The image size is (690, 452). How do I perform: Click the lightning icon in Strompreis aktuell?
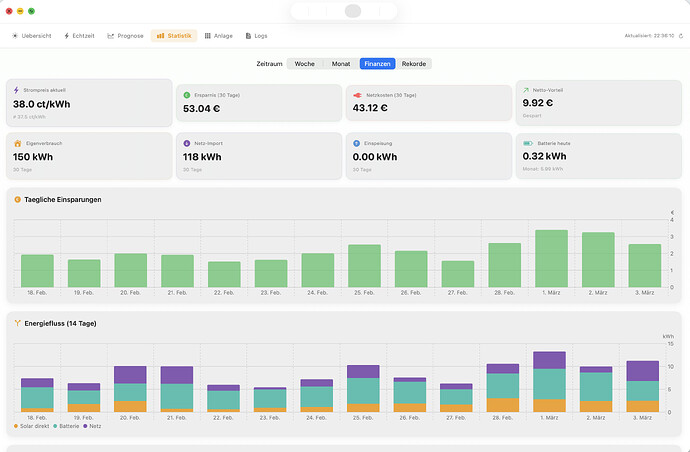16,90
